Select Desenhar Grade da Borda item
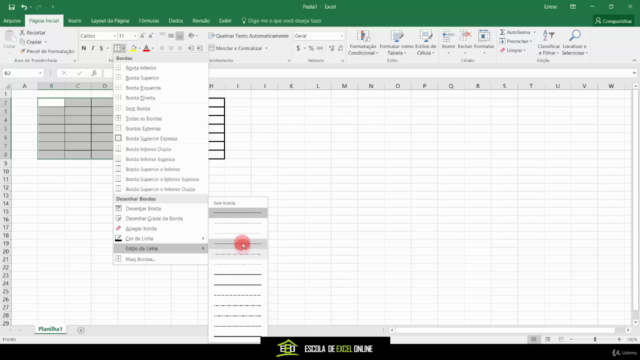Viewport: 640px width, 360px height. pyautogui.click(x=160, y=218)
